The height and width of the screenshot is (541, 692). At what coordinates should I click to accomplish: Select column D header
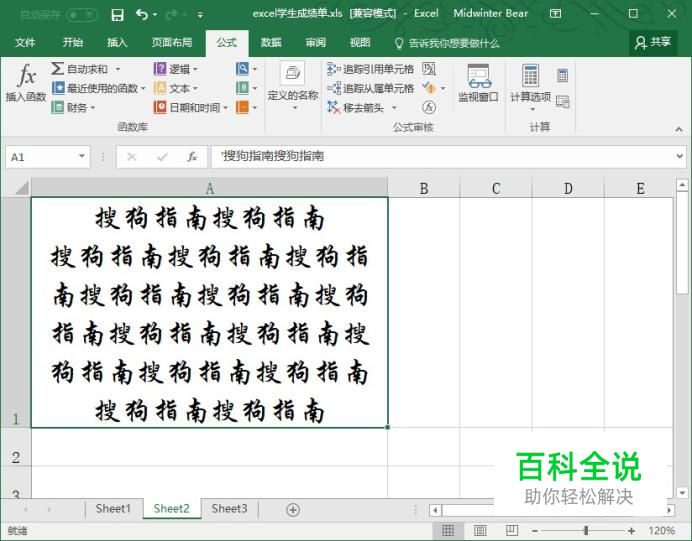(x=568, y=188)
